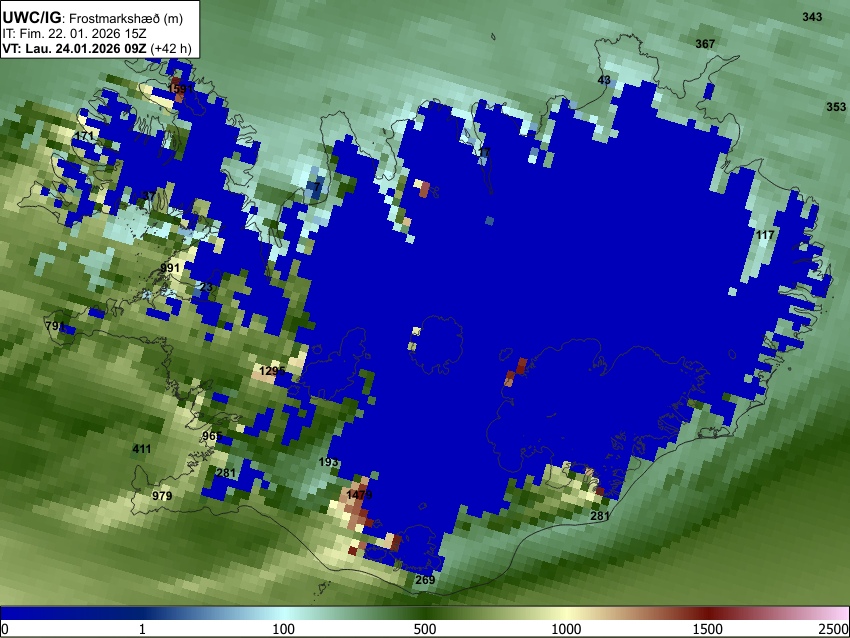Screen dimensions: 850x638
Task: Select the 979 value label
Action: pos(162,496)
